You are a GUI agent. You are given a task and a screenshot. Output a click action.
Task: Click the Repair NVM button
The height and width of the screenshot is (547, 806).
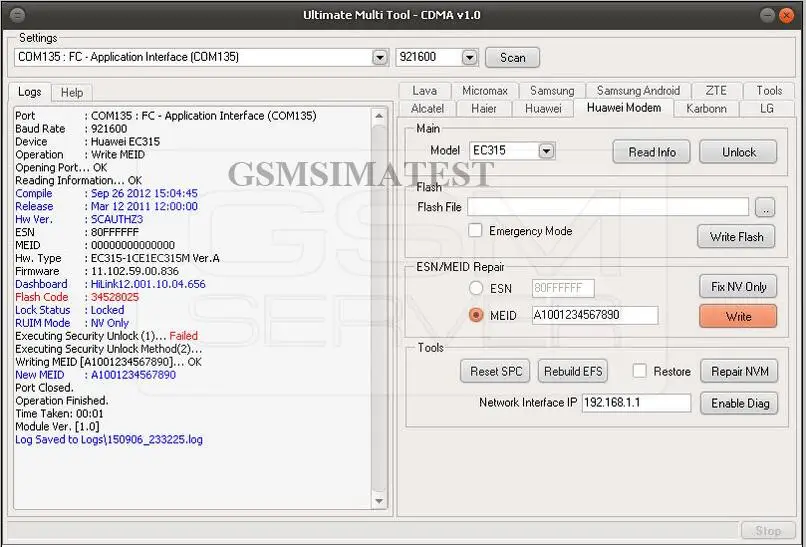(x=739, y=371)
